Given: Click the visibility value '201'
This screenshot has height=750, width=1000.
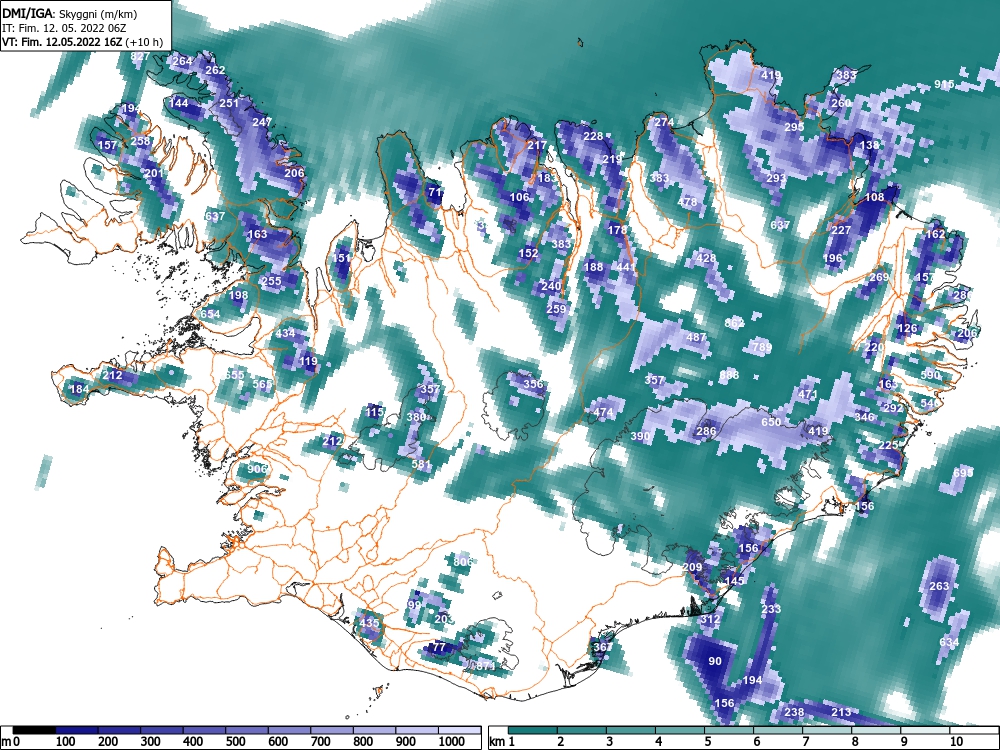Looking at the screenshot, I should pyautogui.click(x=154, y=173).
